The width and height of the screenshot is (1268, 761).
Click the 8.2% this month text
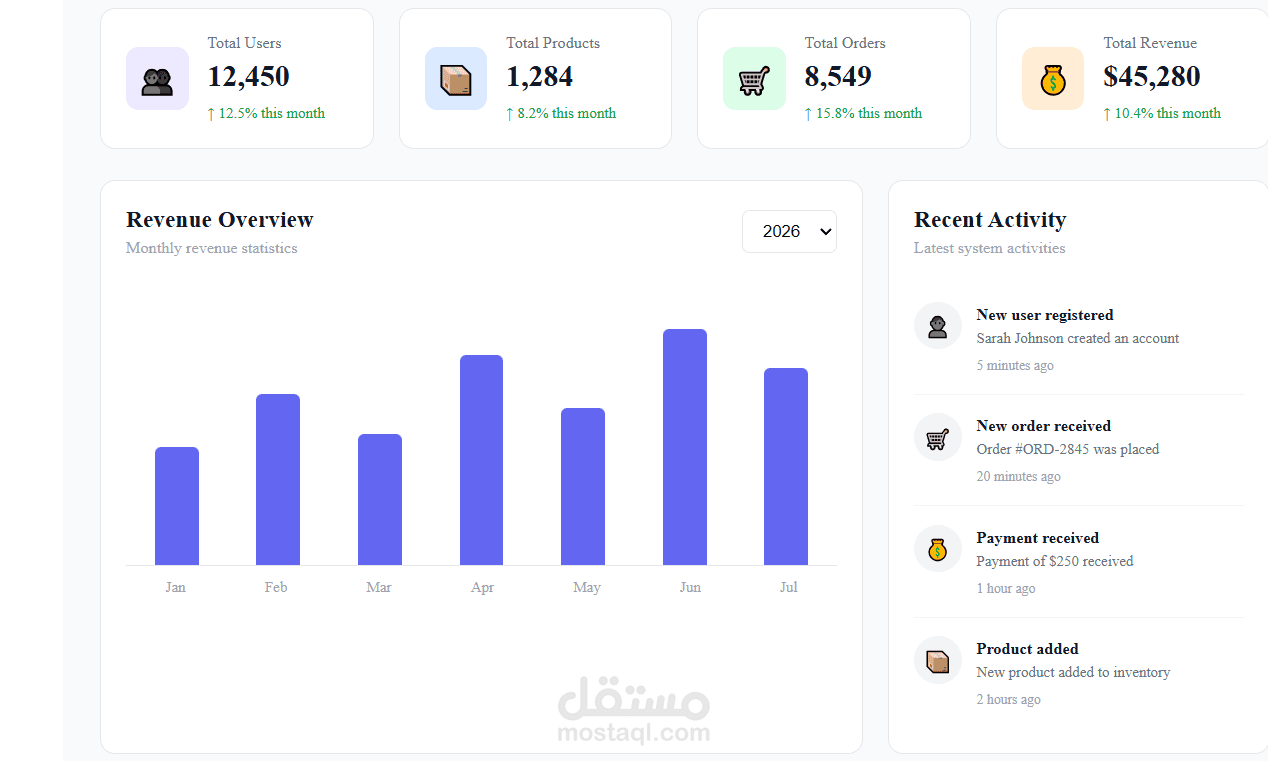(561, 113)
